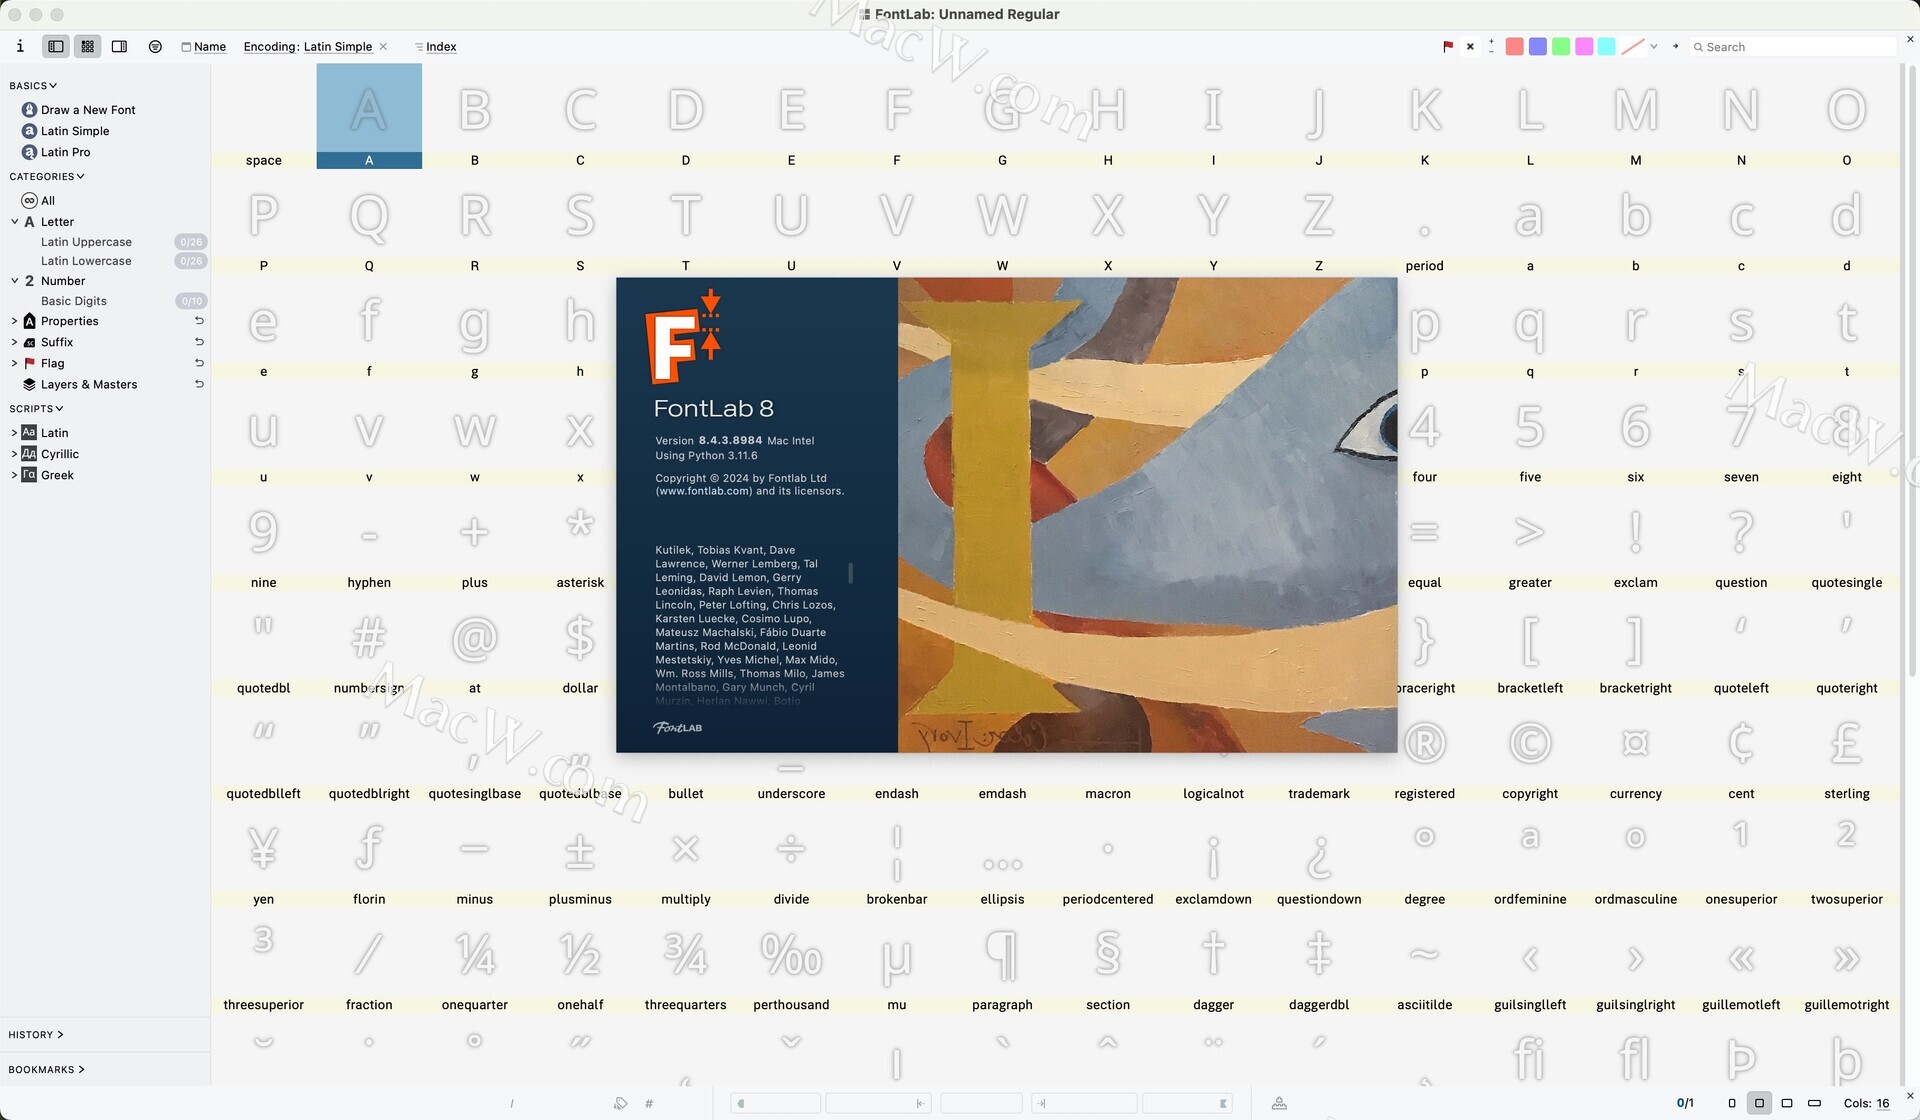Viewport: 1920px width, 1120px height.
Task: Click the arrow icon before Search
Action: (1676, 46)
